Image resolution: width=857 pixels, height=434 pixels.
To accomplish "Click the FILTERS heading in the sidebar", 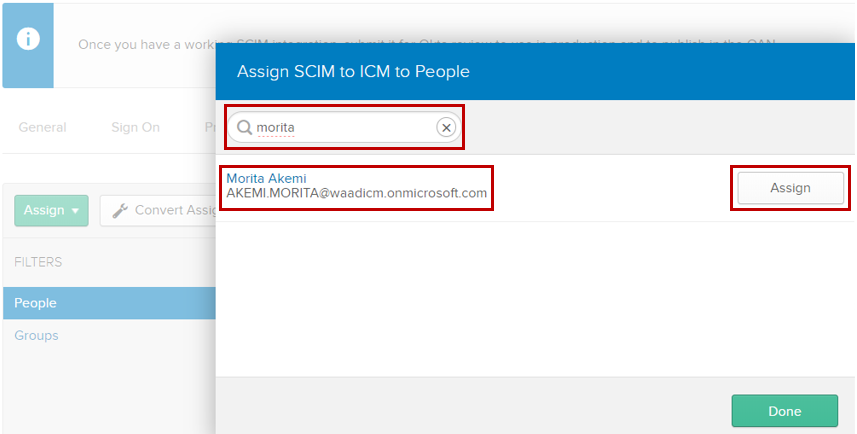I will pos(38,262).
